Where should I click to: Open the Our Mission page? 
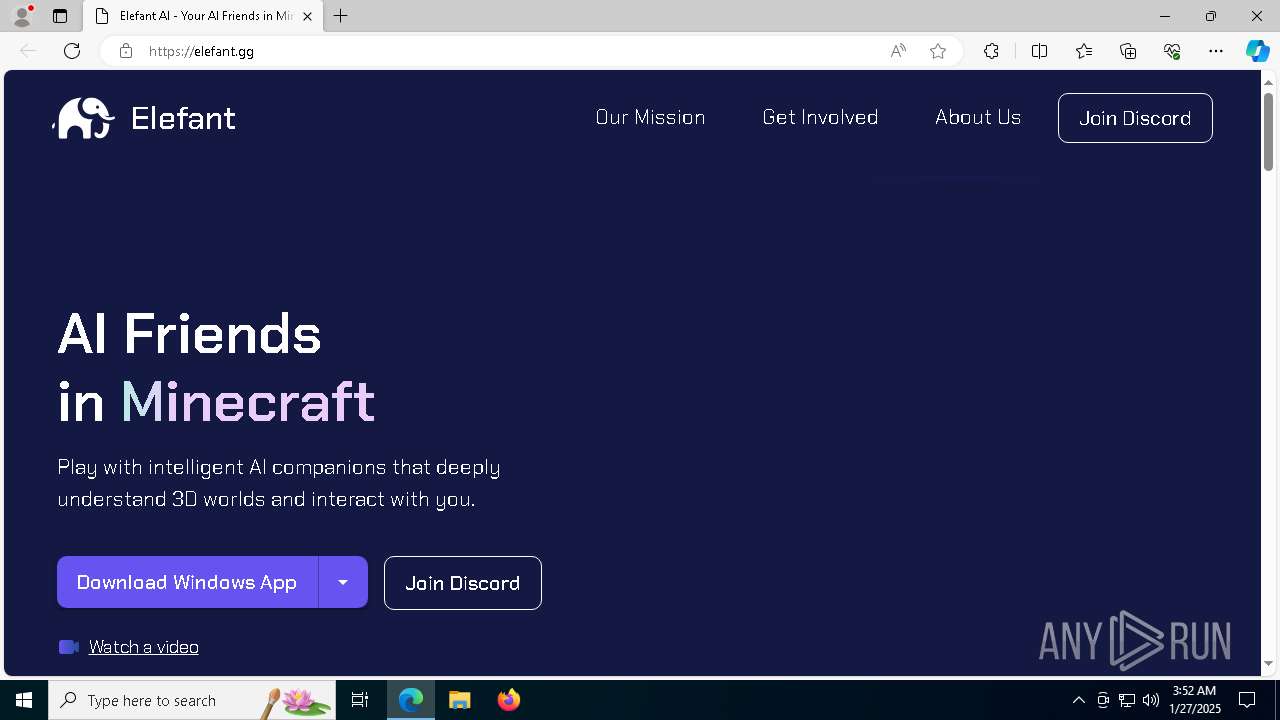click(x=650, y=117)
